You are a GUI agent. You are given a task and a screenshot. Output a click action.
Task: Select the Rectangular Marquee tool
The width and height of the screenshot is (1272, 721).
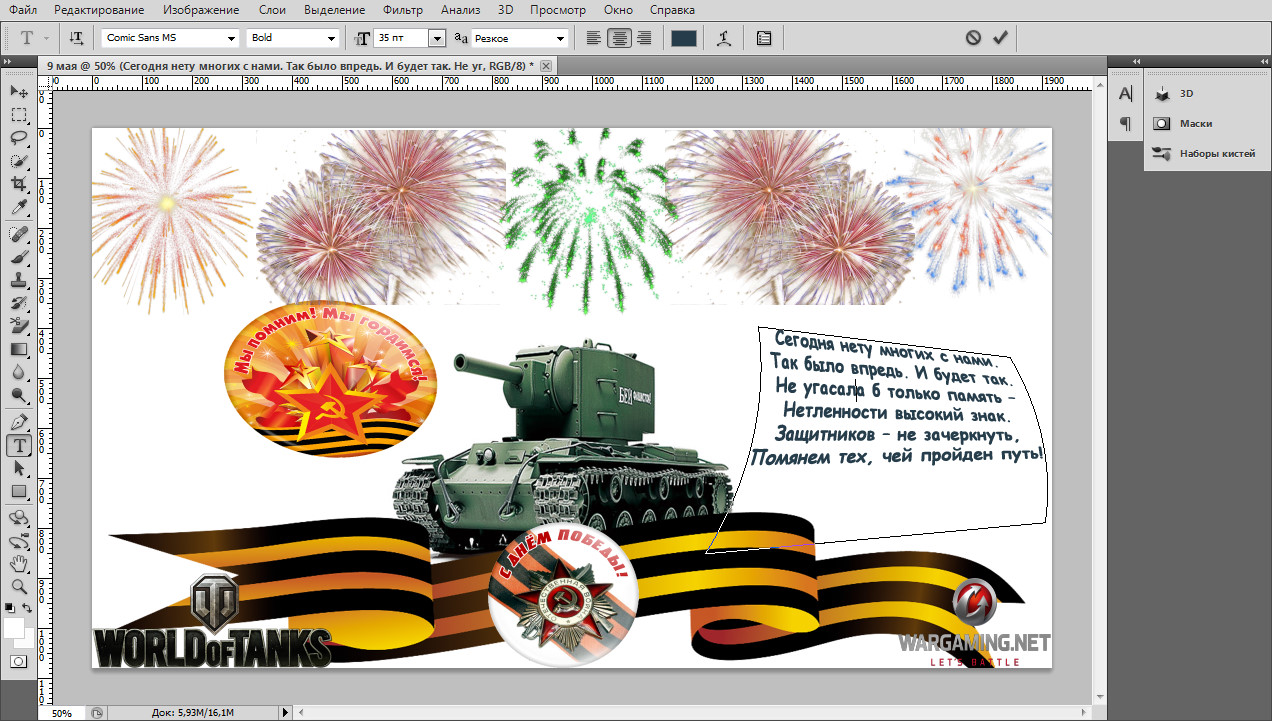(18, 115)
